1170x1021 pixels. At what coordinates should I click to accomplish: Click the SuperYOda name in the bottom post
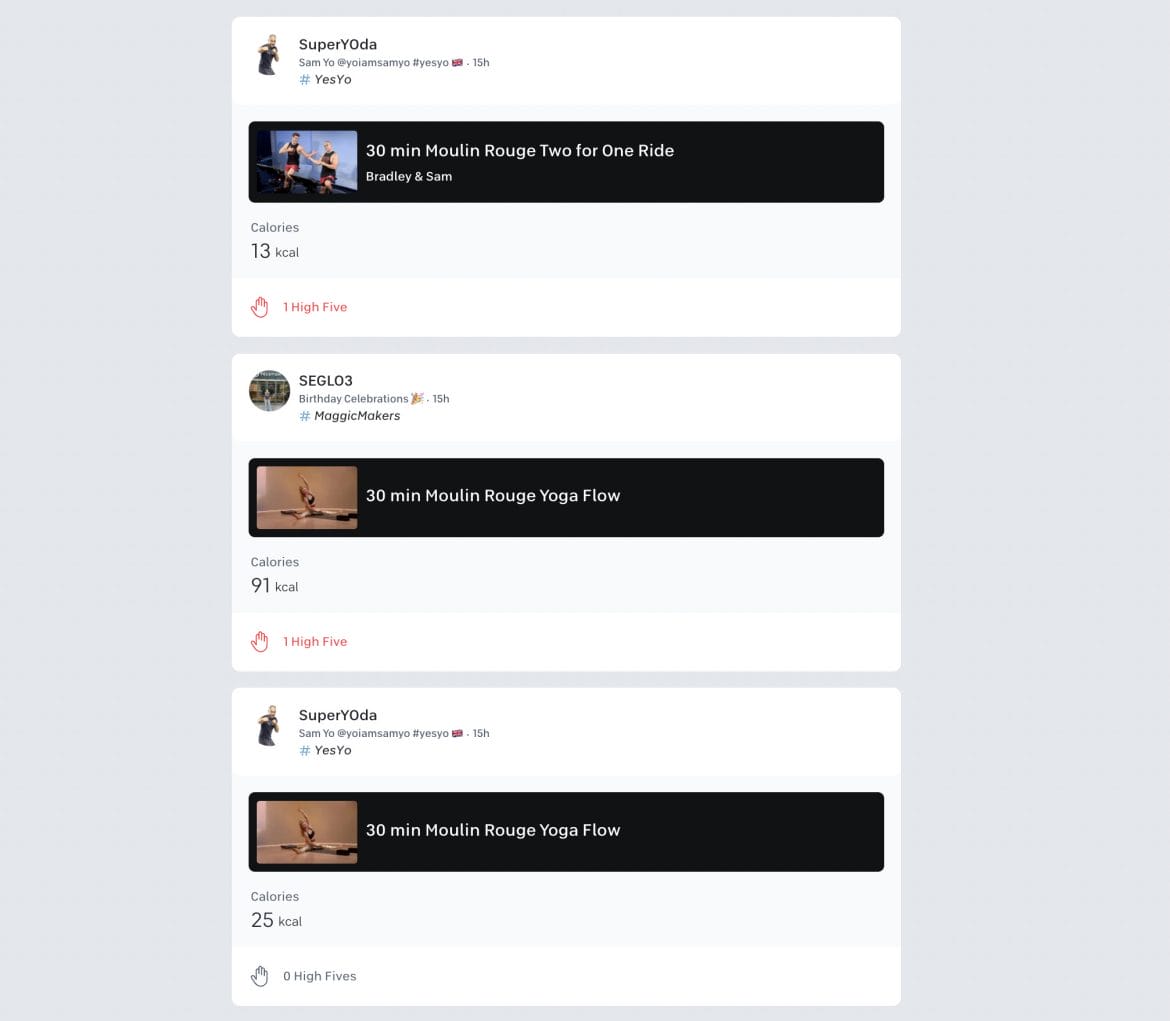click(x=337, y=715)
